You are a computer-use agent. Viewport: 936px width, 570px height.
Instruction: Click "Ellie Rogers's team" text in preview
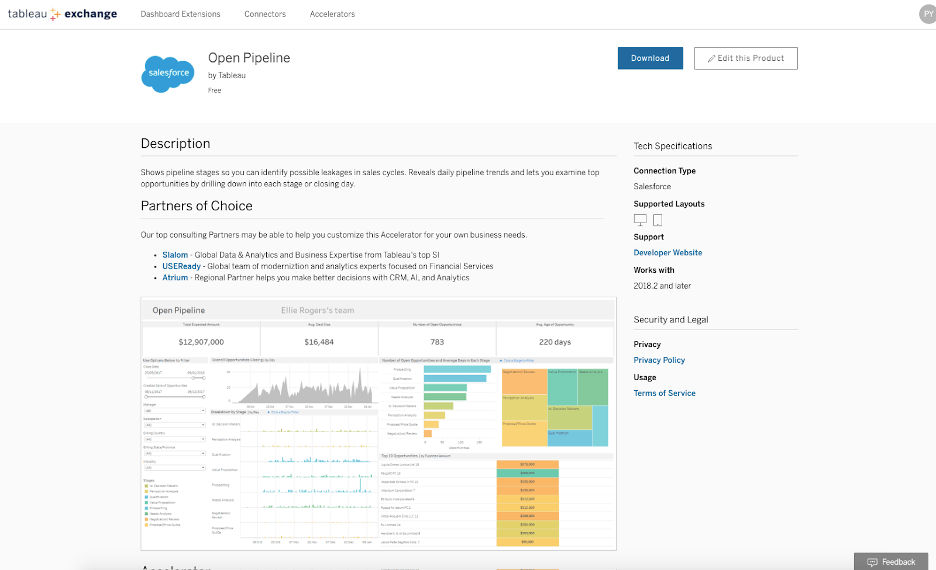coord(318,310)
